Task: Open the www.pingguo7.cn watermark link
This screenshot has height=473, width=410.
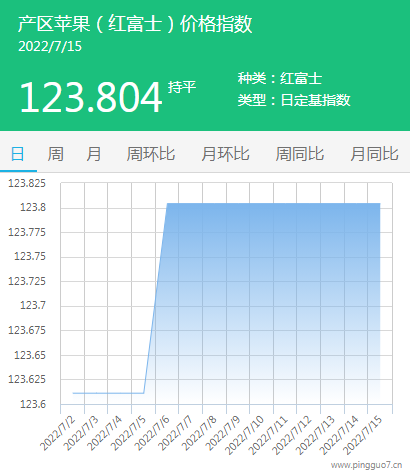Action: [x=366, y=465]
